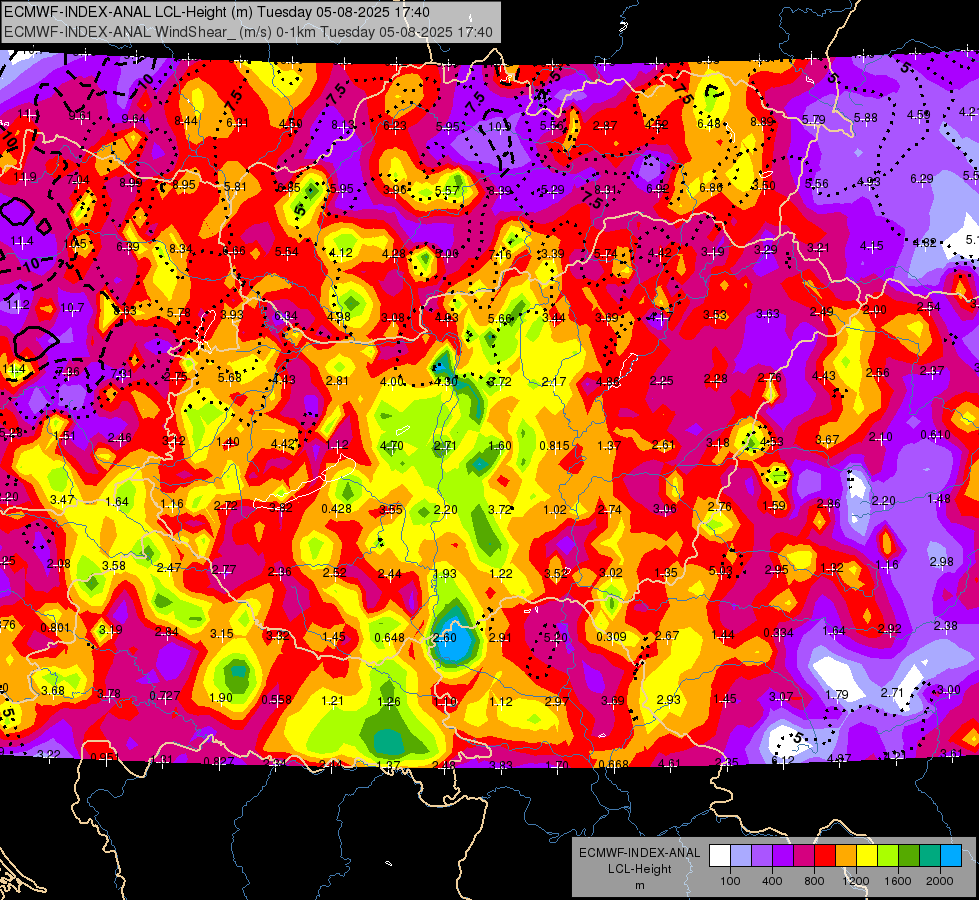
Task: Click the map value 2.93 on the yellow area
Action: [x=668, y=699]
